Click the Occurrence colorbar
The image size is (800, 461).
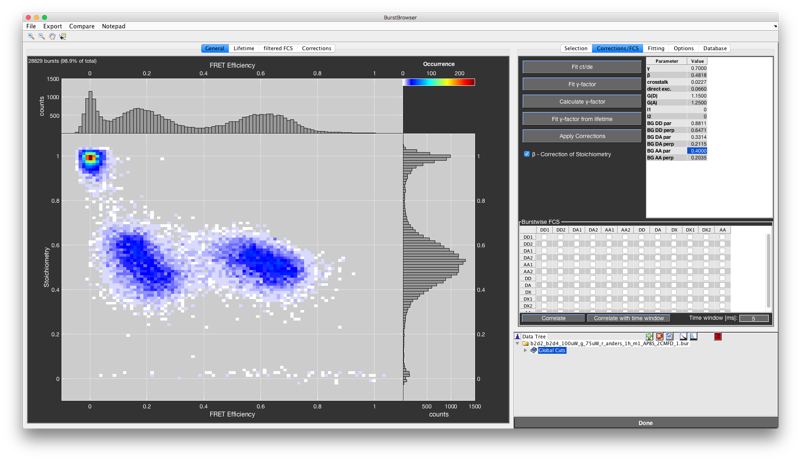coord(439,82)
